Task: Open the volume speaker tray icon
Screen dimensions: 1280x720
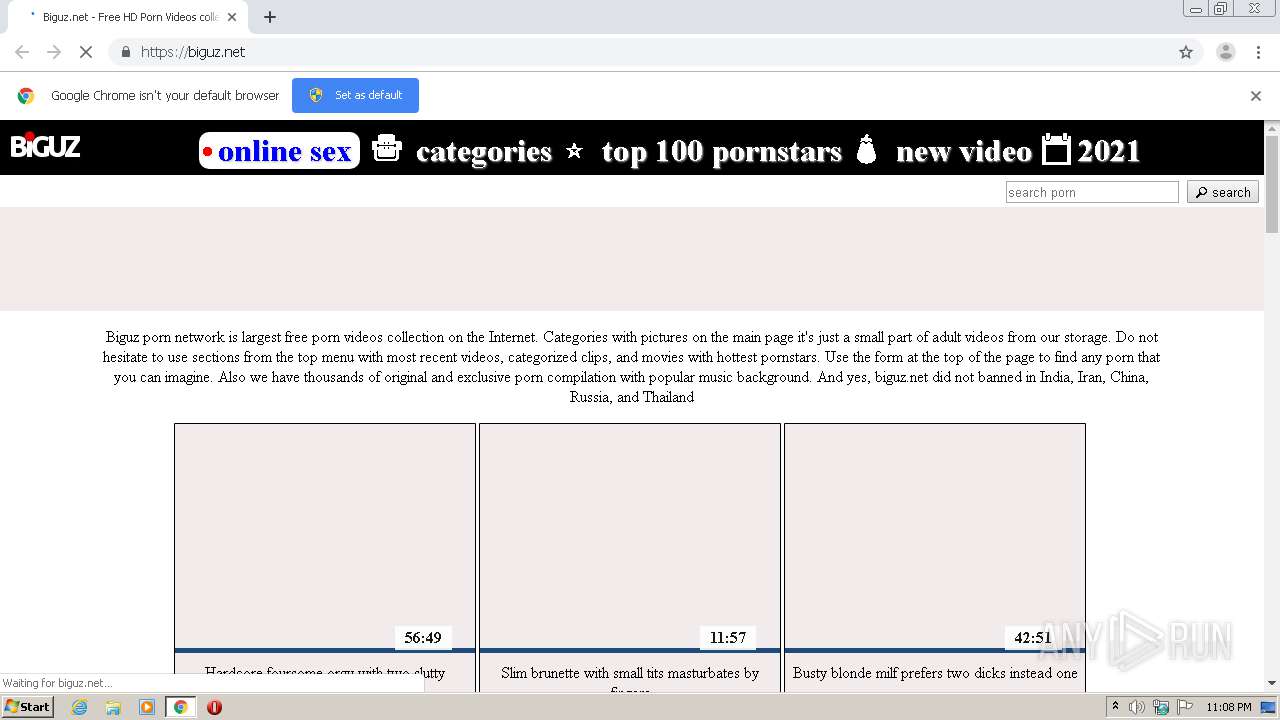Action: click(x=1137, y=707)
